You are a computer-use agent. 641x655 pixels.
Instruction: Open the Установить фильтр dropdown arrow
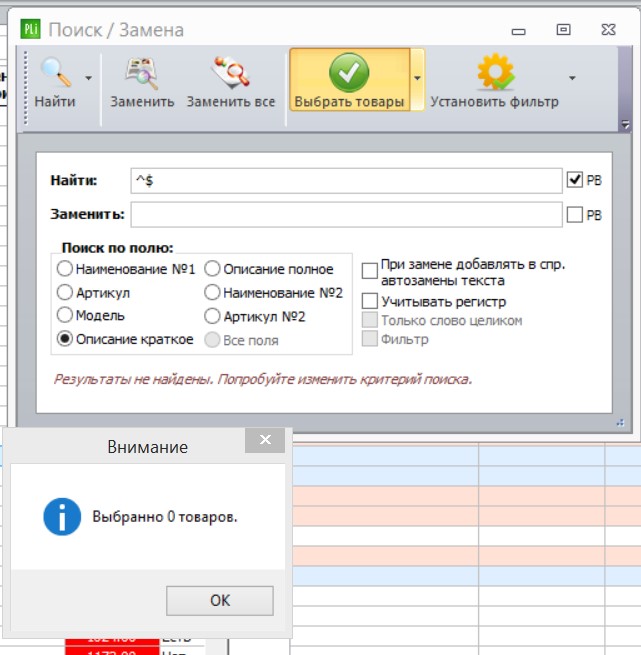coord(572,78)
